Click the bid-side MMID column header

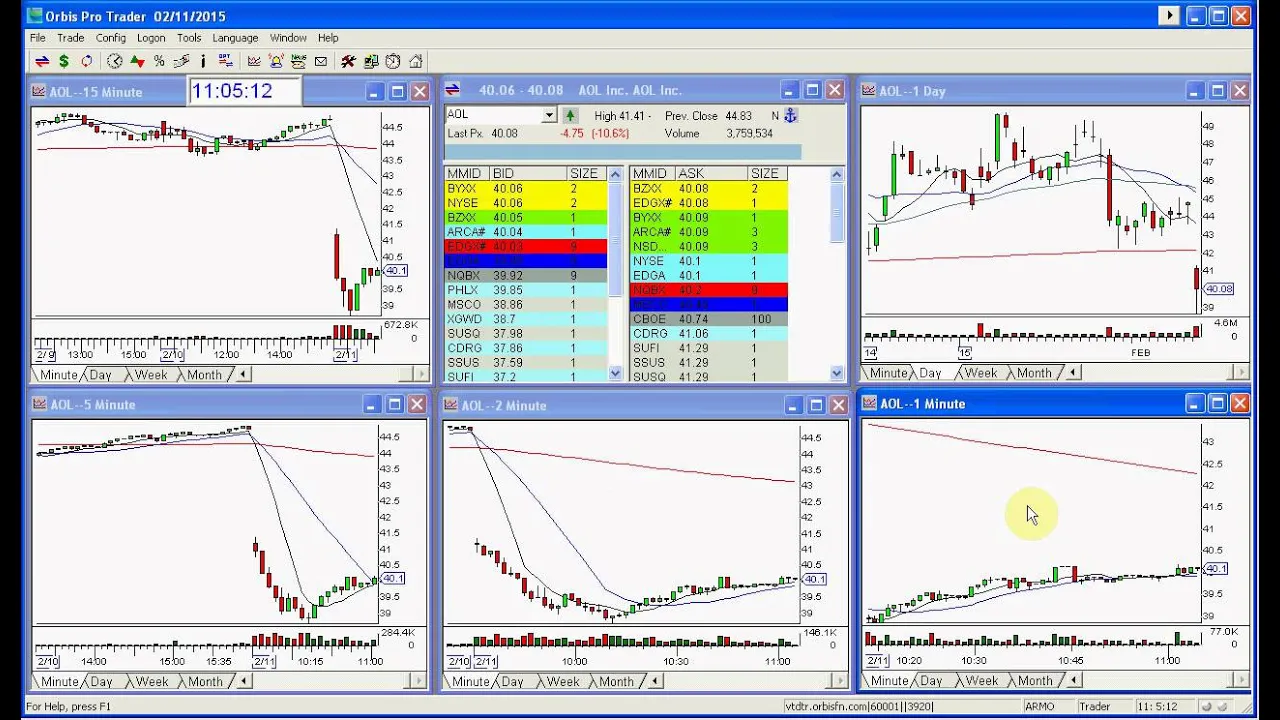click(x=467, y=174)
